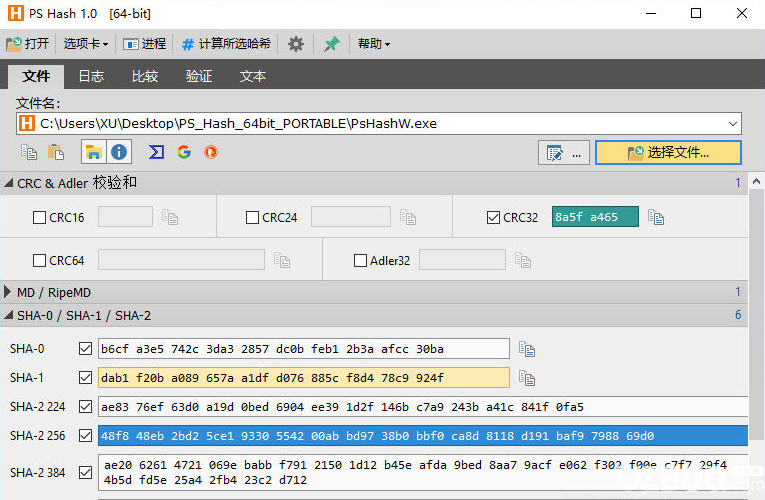Copy the CRC32 value
Image resolution: width=765 pixels, height=500 pixels.
pyautogui.click(x=656, y=217)
